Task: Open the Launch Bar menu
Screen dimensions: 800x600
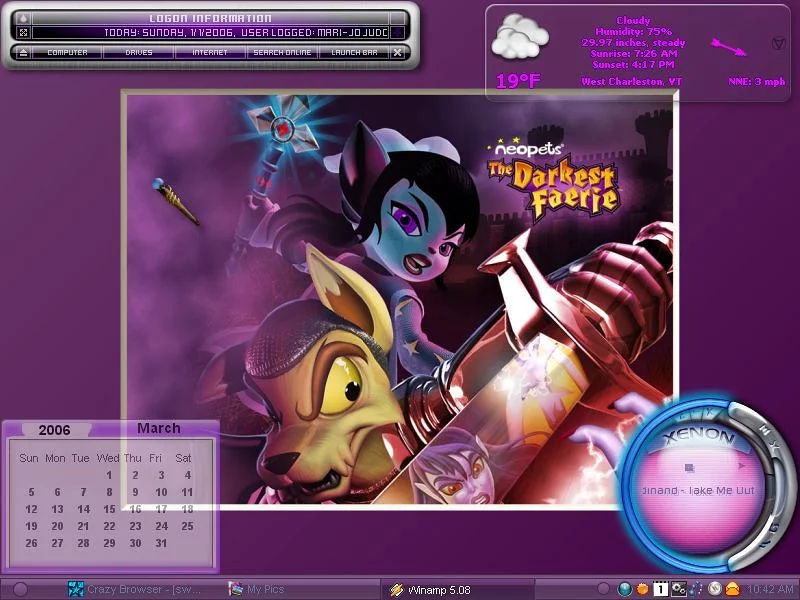Action: point(354,52)
